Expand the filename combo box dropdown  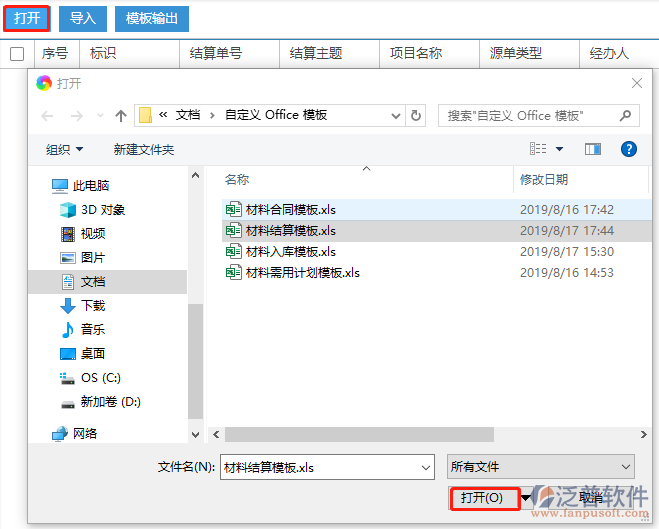[x=426, y=467]
